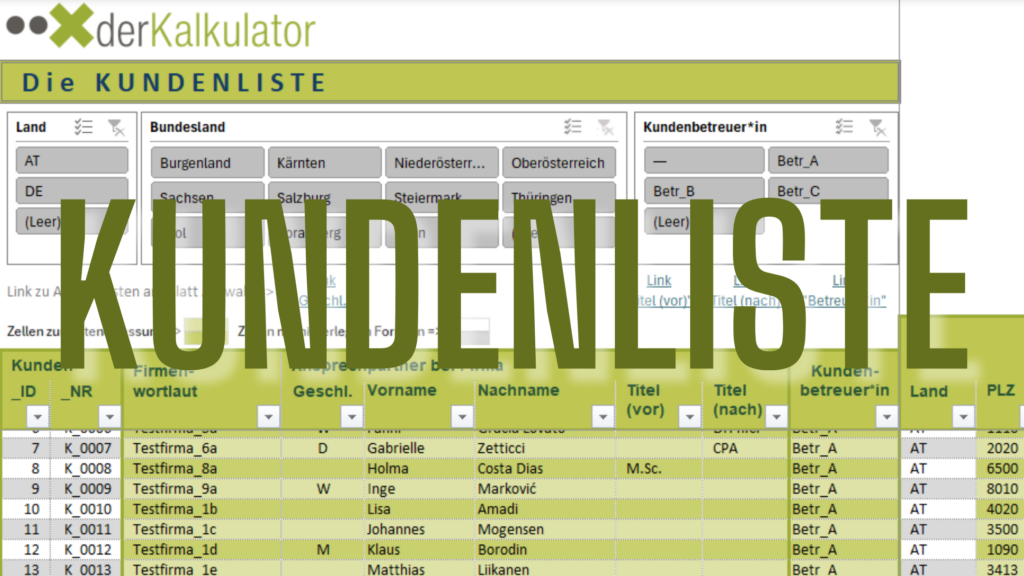This screenshot has height=576, width=1024.
Task: Select (Leer) in the Kundenbetreuer*in slicer
Action: click(x=704, y=221)
